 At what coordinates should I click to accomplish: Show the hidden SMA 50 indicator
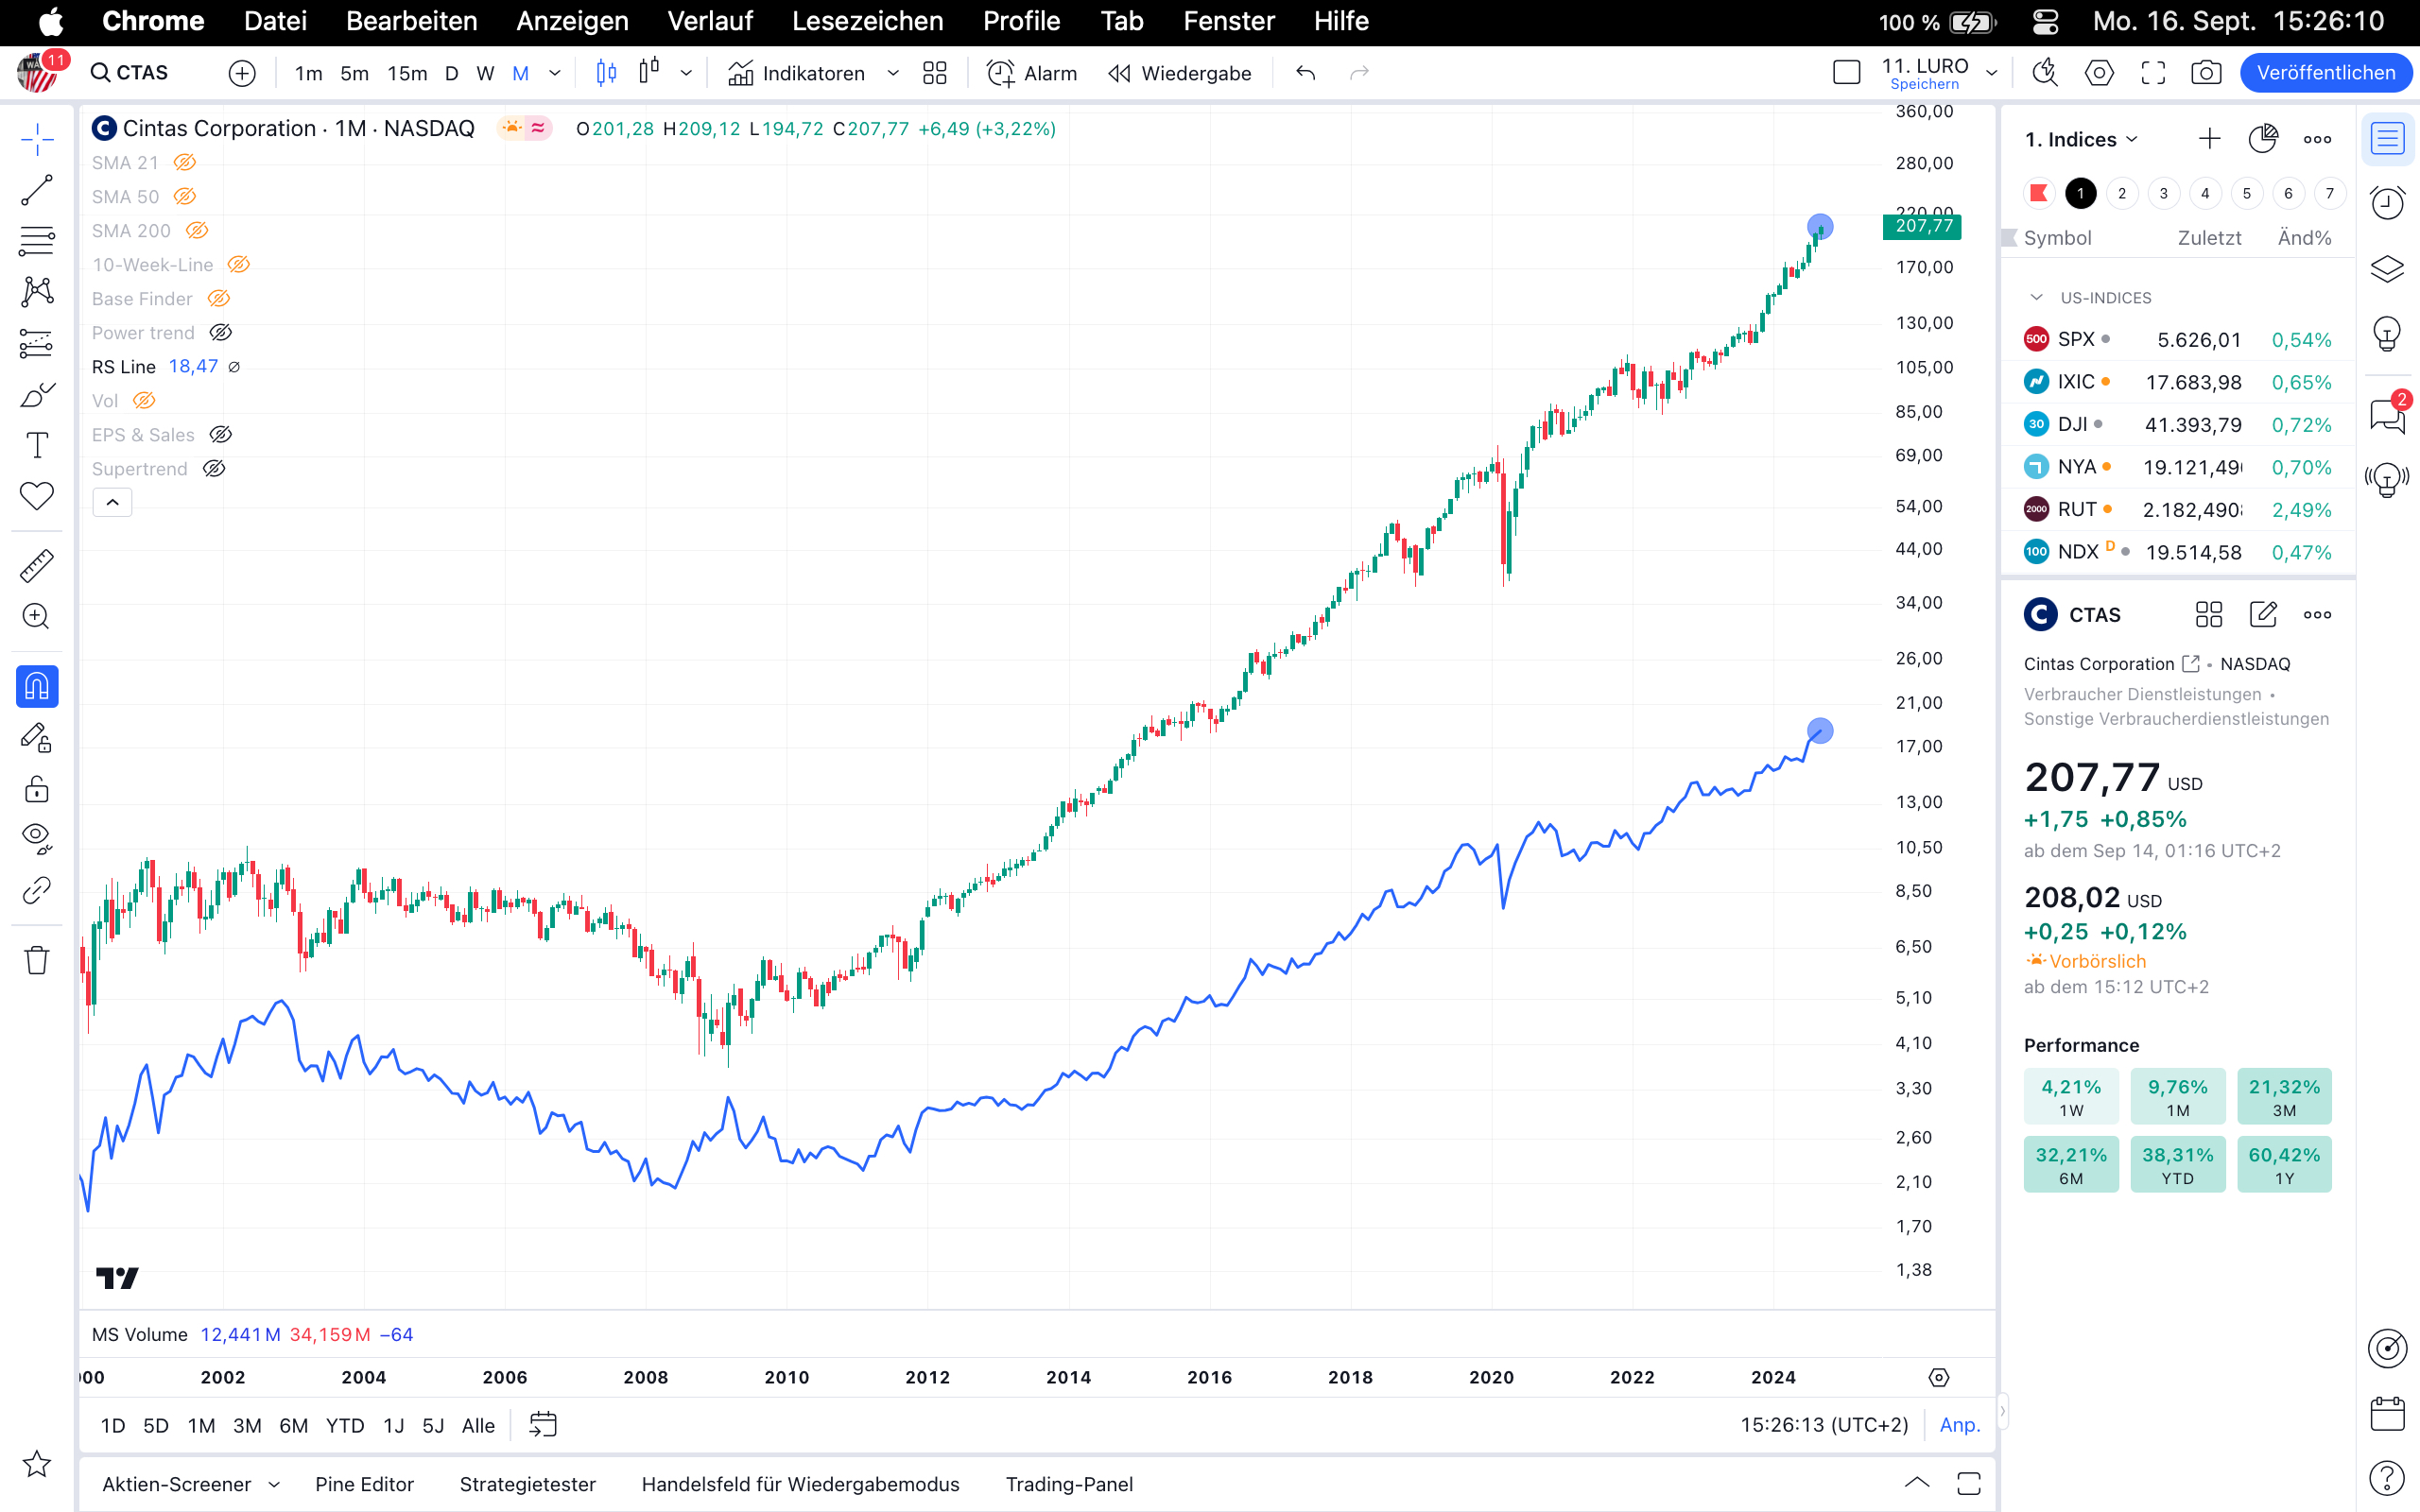tap(185, 197)
